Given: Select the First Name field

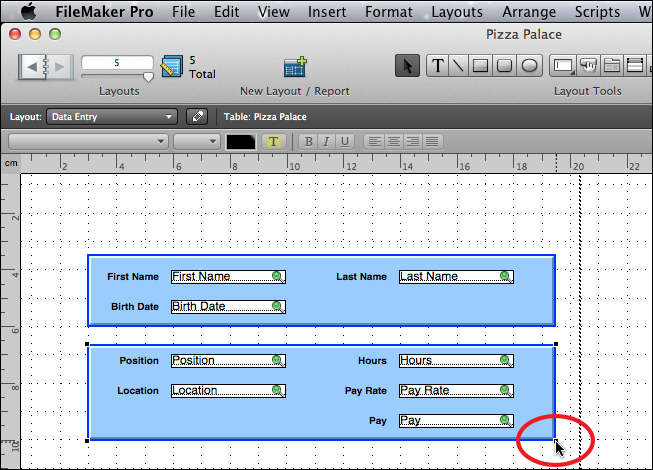Looking at the screenshot, I should click(228, 277).
